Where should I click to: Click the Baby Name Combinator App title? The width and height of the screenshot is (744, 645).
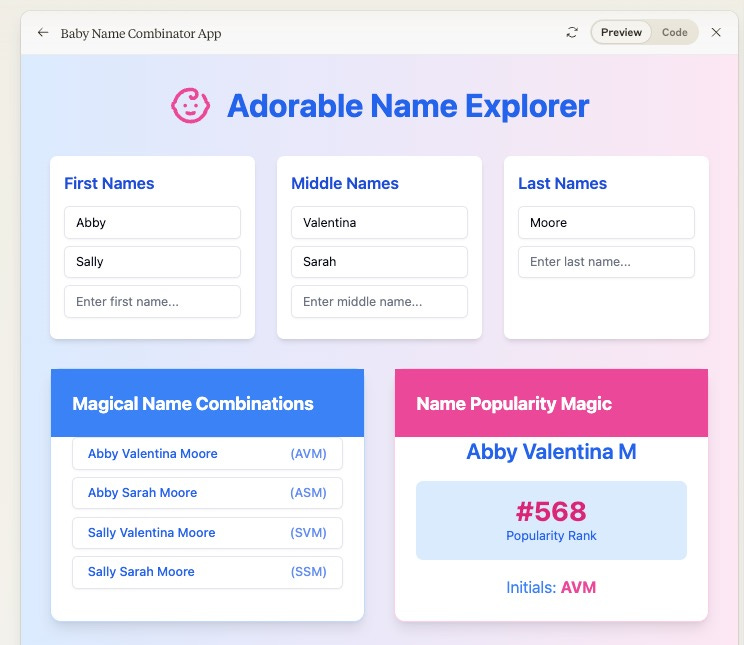(141, 33)
